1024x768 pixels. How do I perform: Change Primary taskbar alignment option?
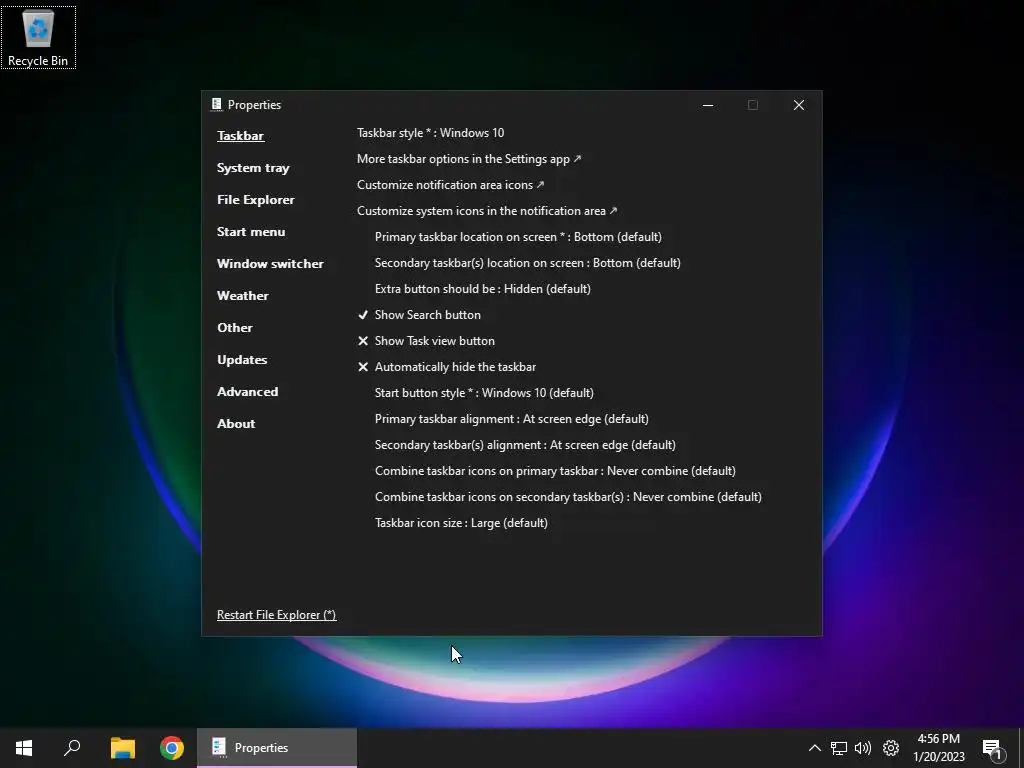tap(511, 419)
